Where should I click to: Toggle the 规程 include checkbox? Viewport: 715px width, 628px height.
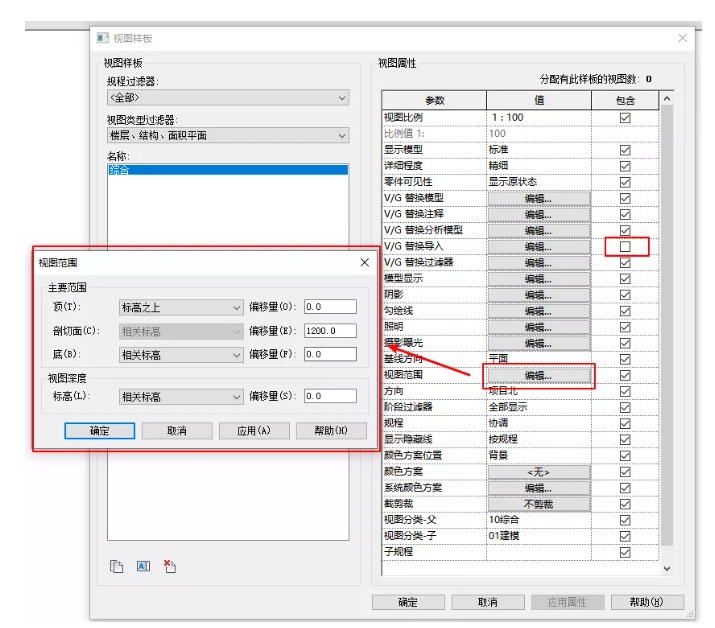click(x=625, y=424)
